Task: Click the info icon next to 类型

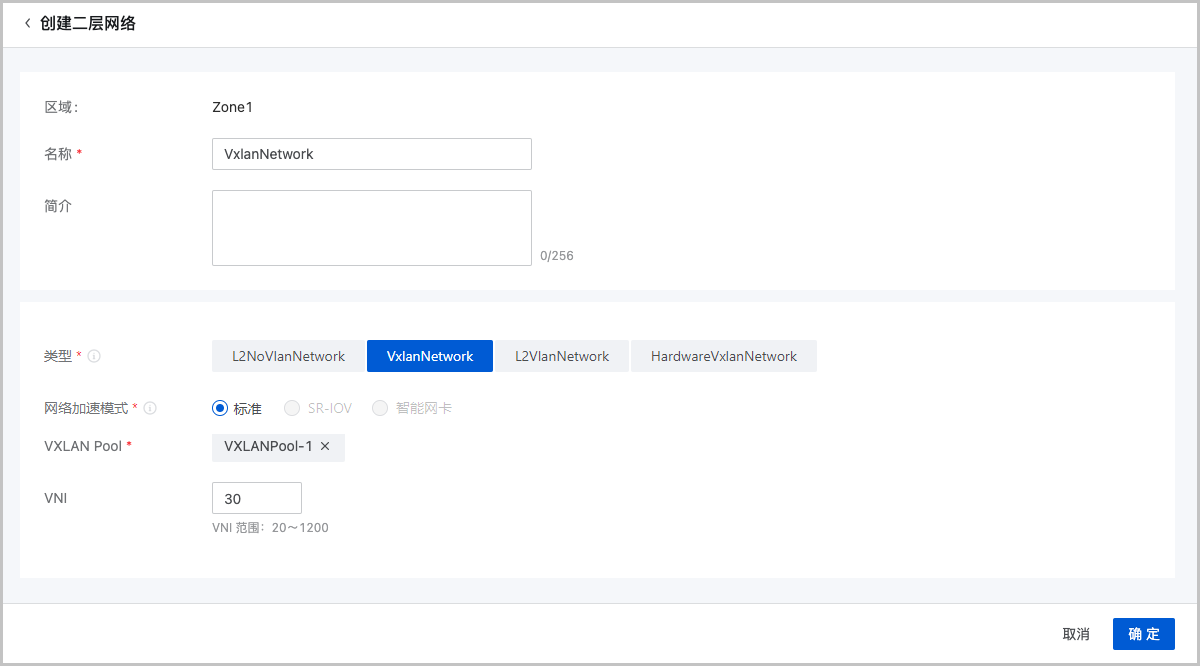Action: click(92, 355)
